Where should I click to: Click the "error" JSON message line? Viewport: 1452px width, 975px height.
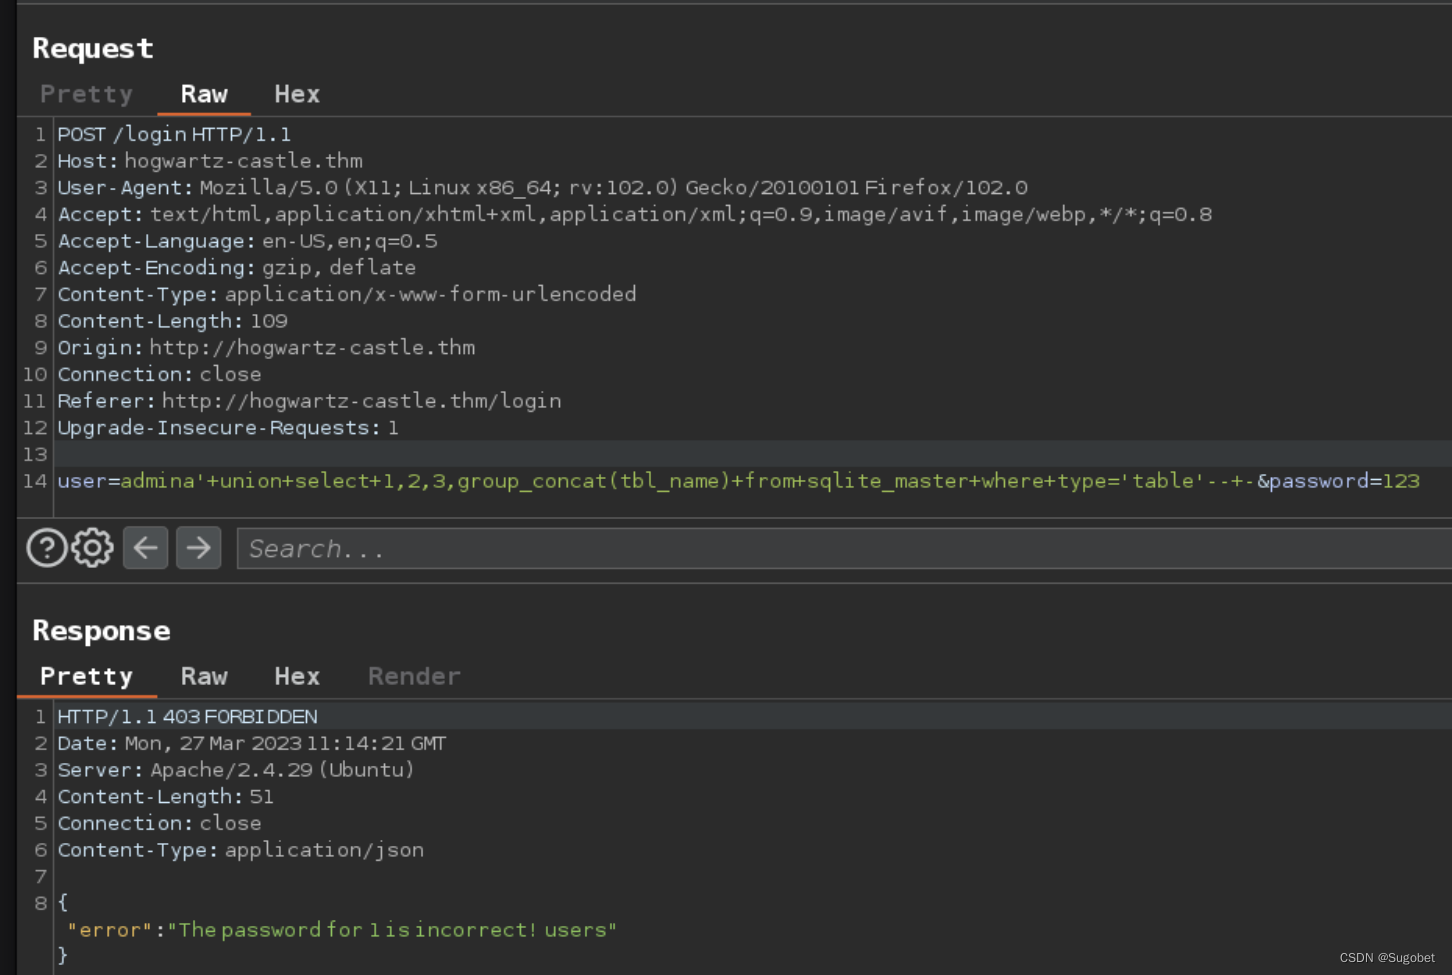click(x=342, y=930)
